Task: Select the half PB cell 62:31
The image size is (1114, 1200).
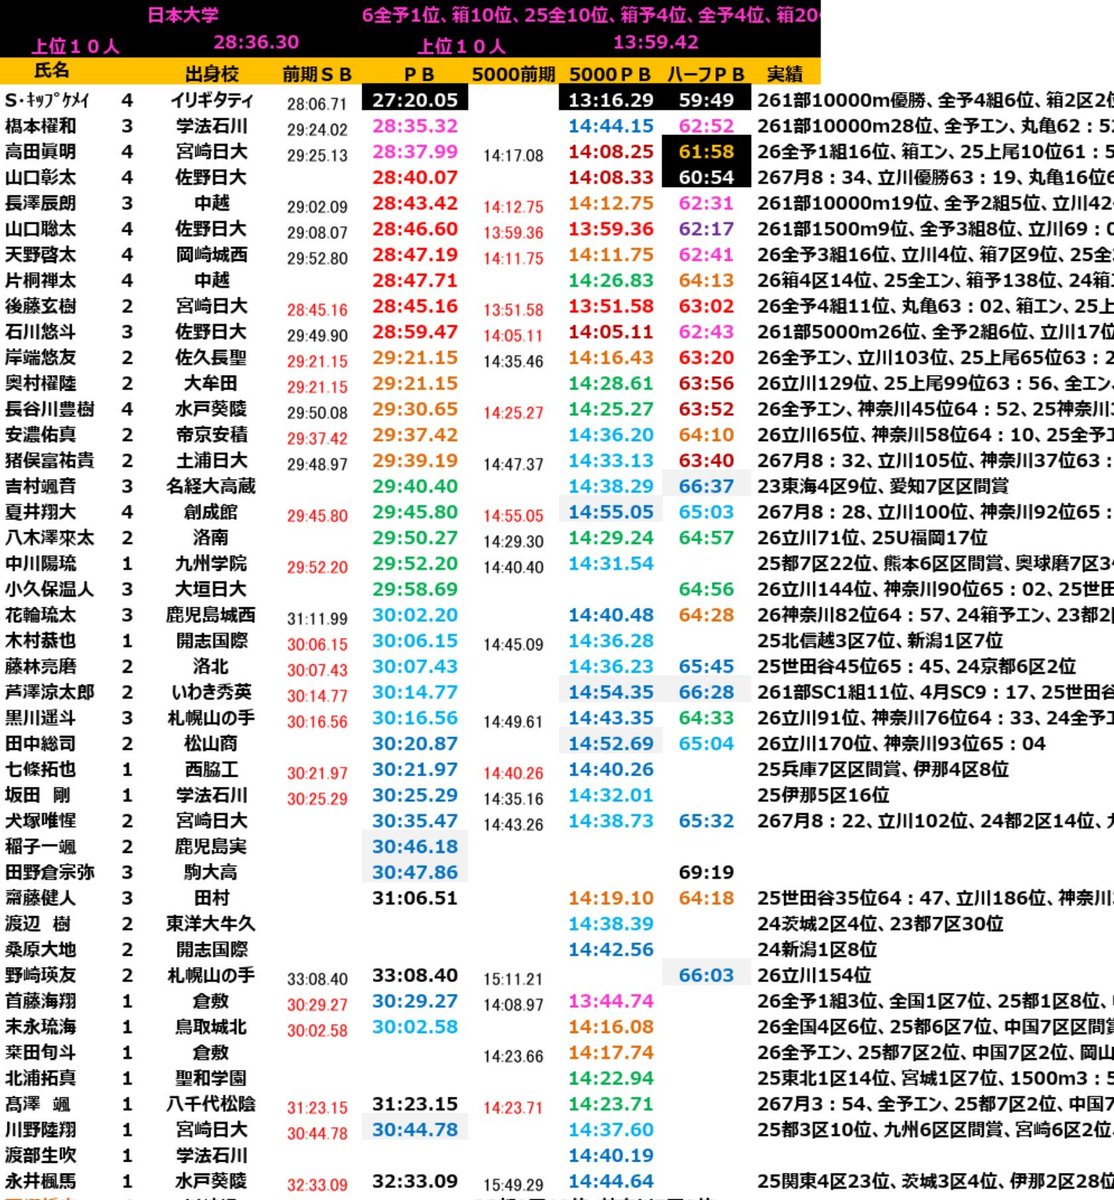Action: pos(706,203)
